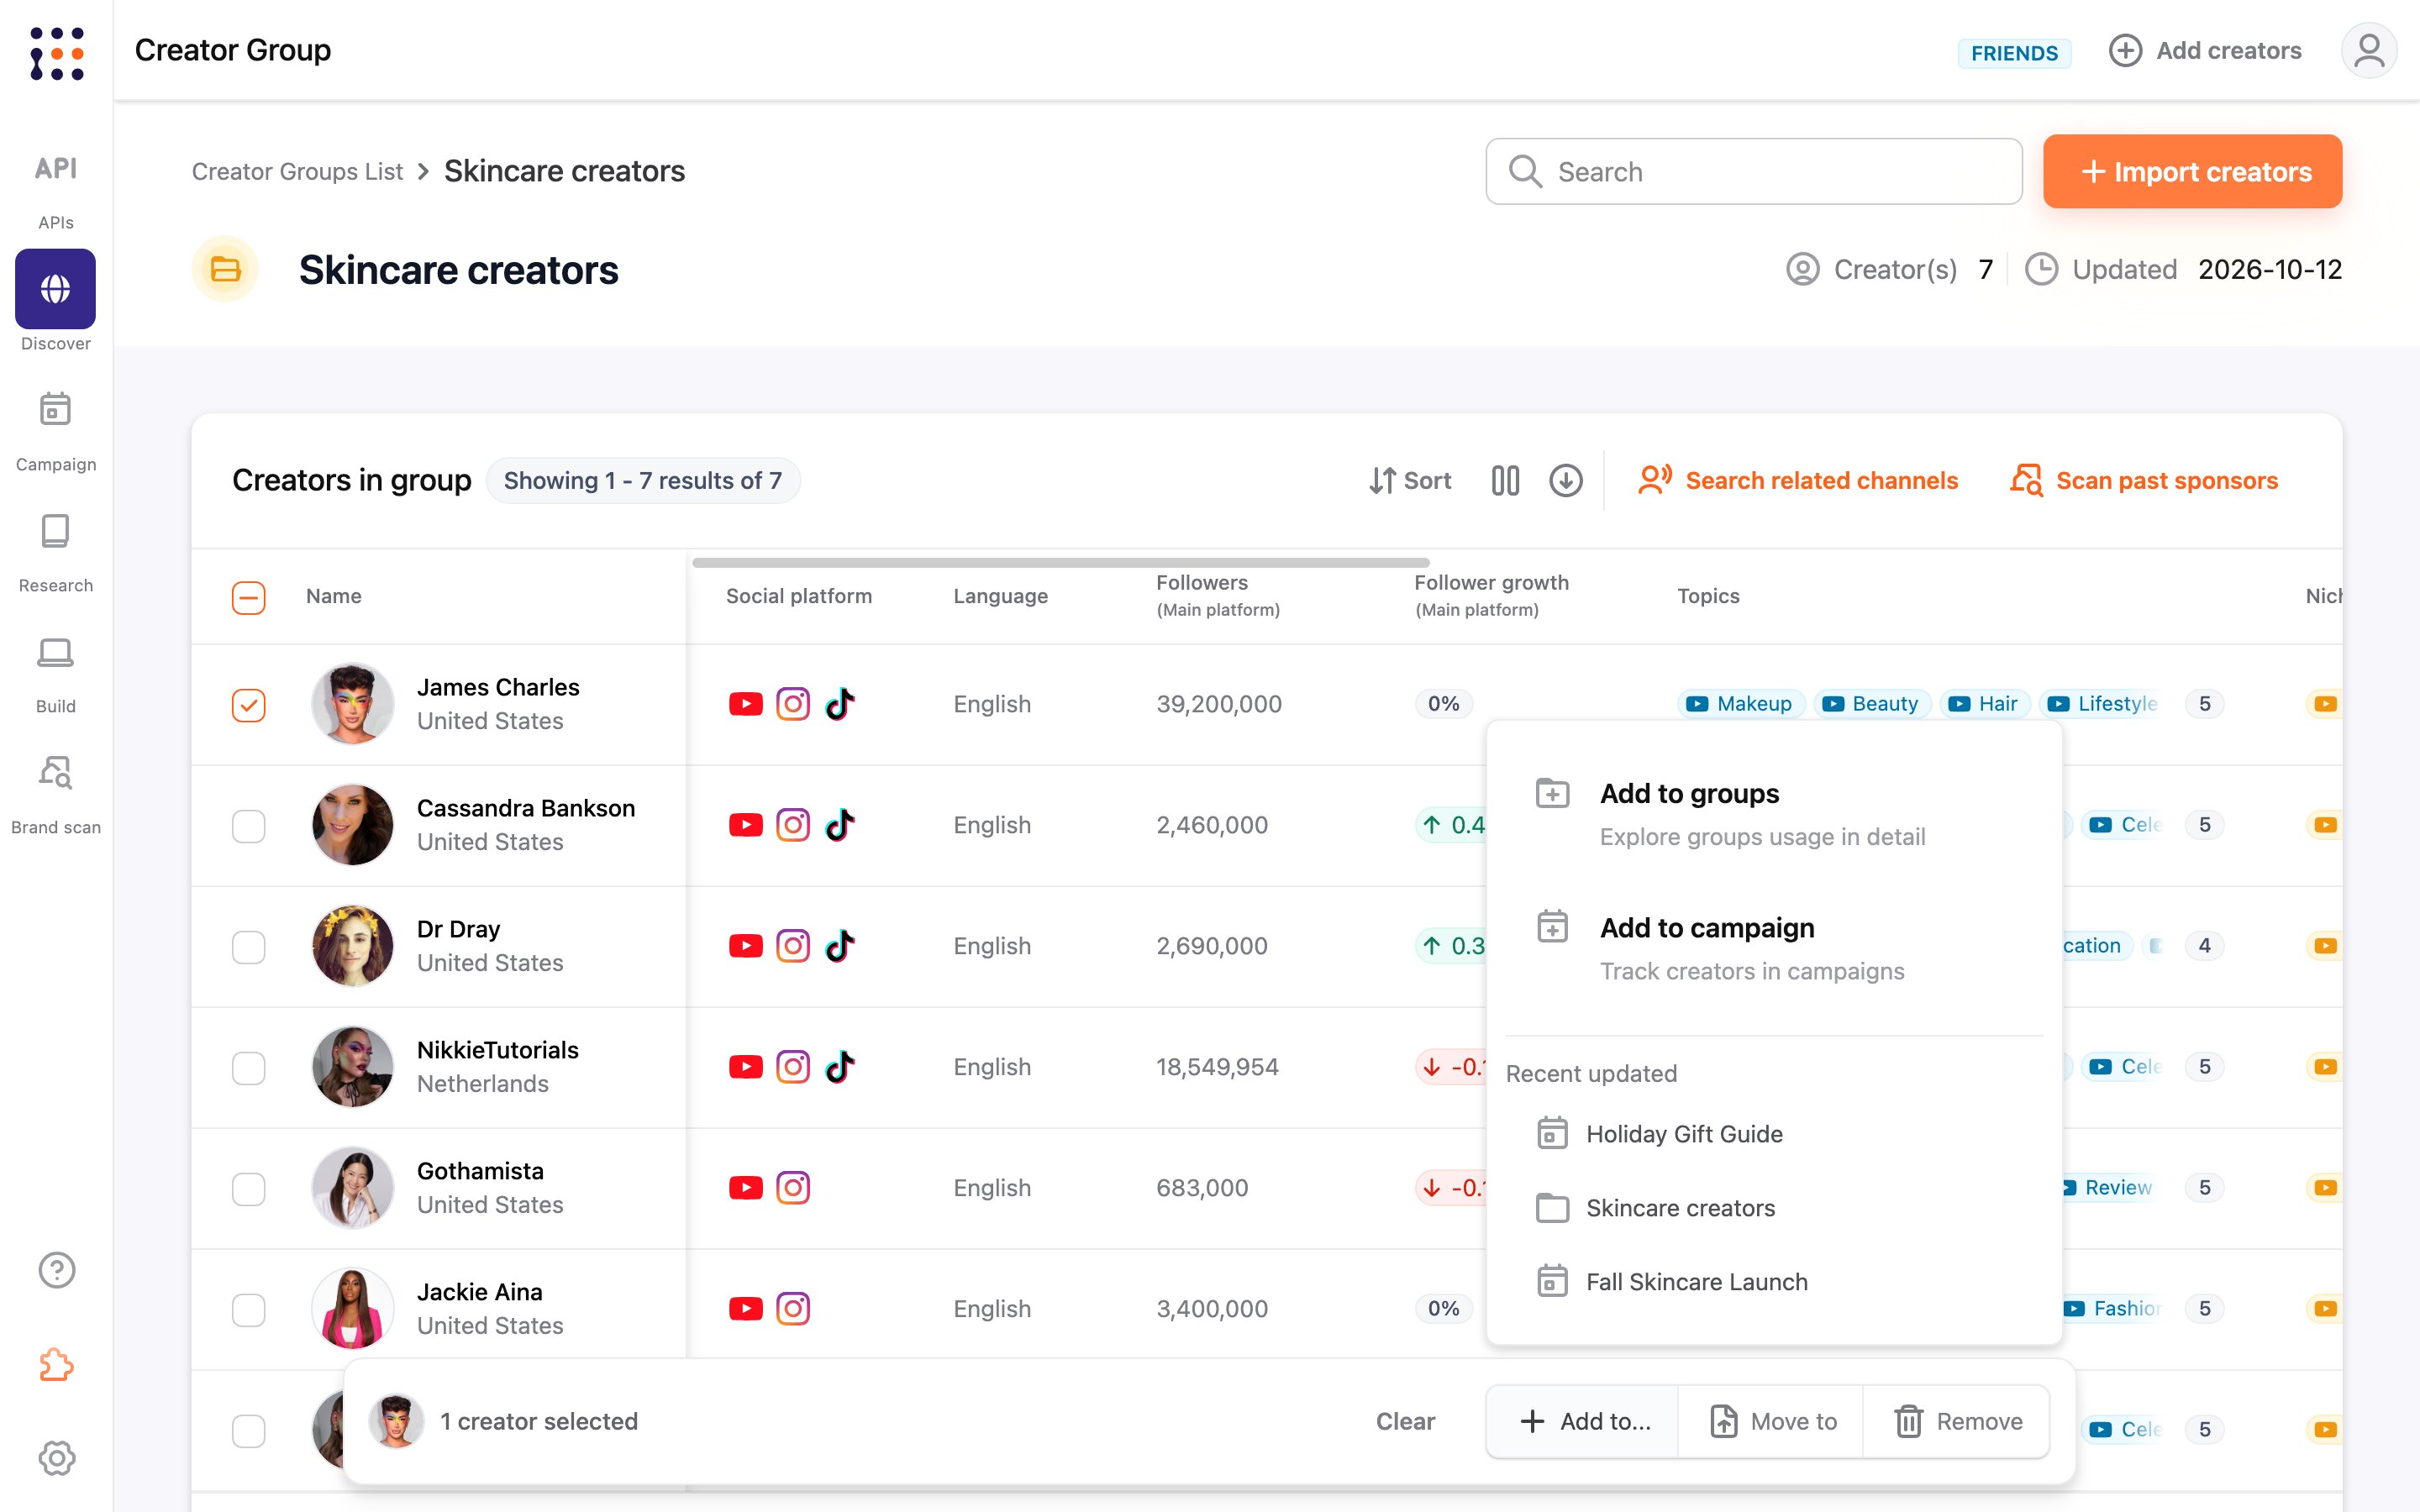Open the Add to... dropdown

pyautogui.click(x=1584, y=1421)
